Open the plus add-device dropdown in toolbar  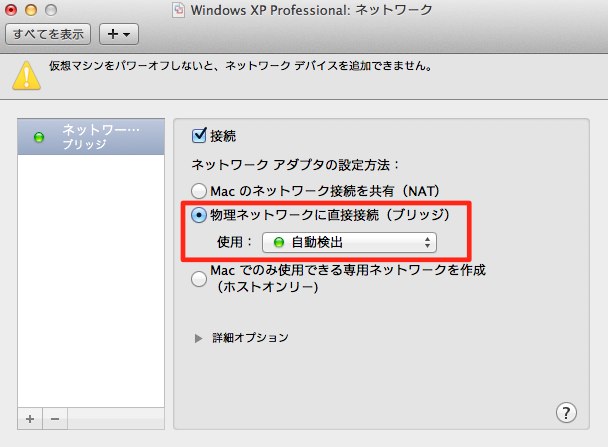pyautogui.click(x=119, y=34)
